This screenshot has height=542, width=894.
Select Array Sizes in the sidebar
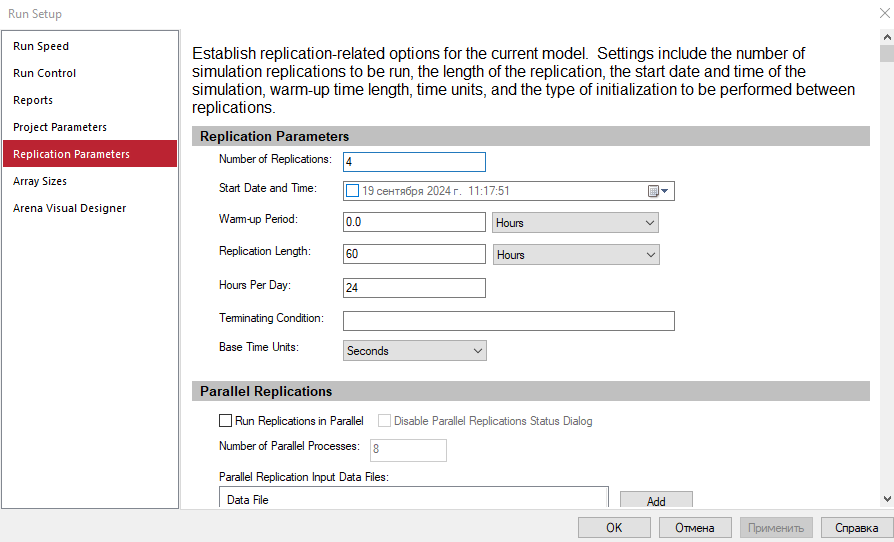pyautogui.click(x=40, y=181)
